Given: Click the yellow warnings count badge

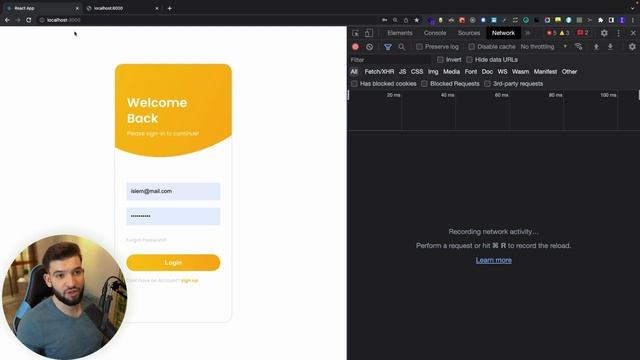Looking at the screenshot, I should click(x=564, y=33).
